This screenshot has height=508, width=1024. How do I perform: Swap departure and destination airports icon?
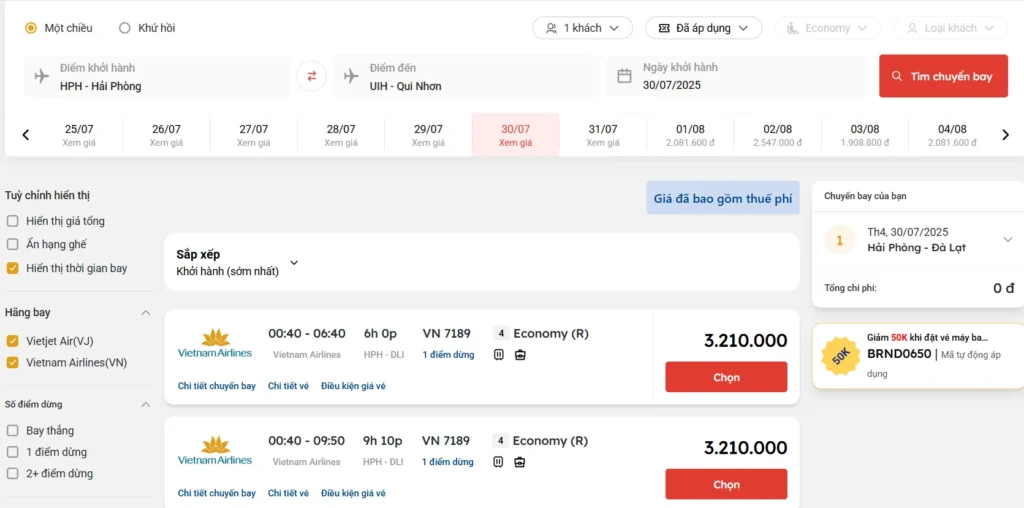click(312, 76)
